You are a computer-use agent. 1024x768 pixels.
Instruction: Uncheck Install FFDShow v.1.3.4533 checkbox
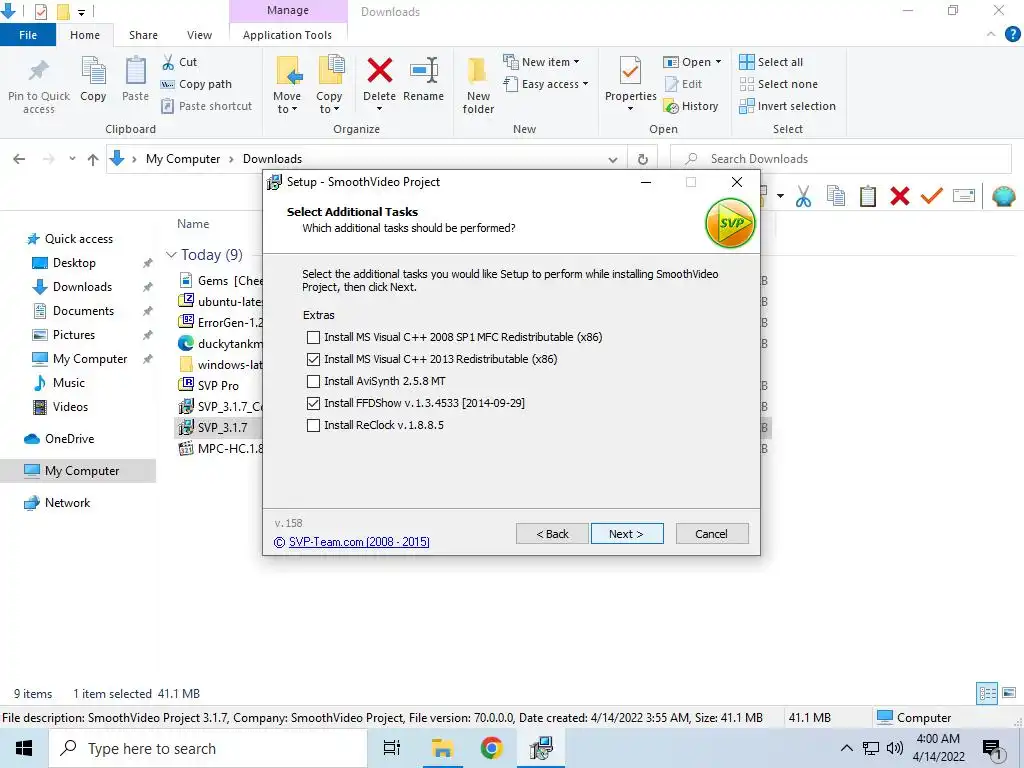[x=313, y=404]
